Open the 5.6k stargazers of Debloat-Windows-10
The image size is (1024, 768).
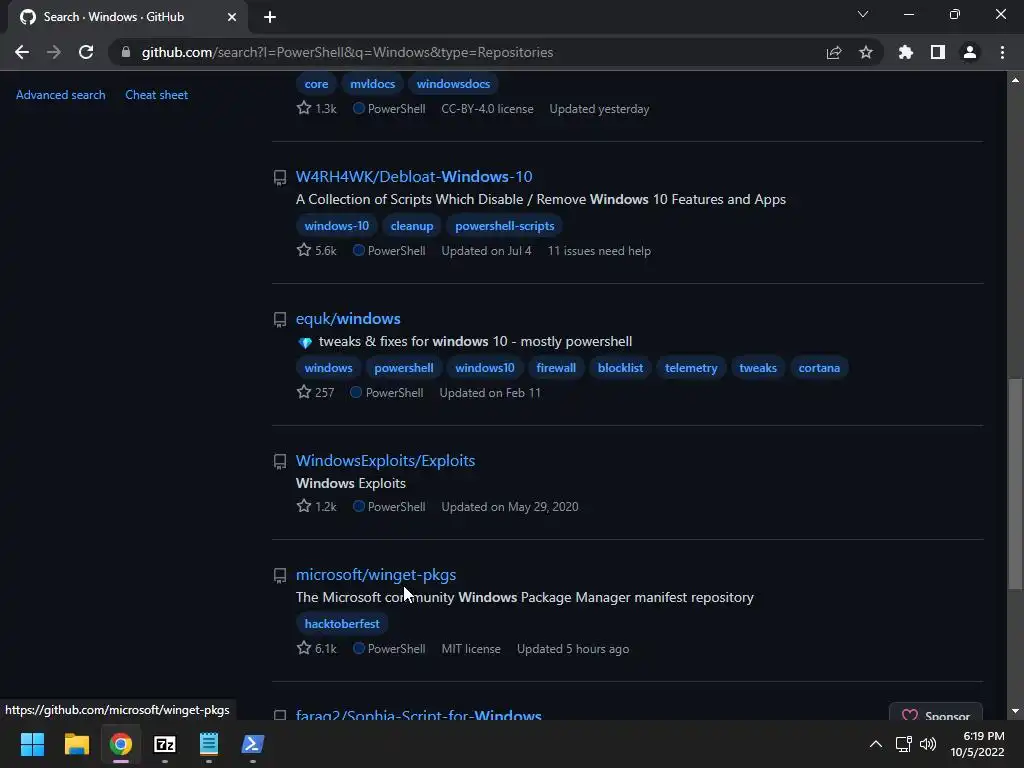point(317,251)
